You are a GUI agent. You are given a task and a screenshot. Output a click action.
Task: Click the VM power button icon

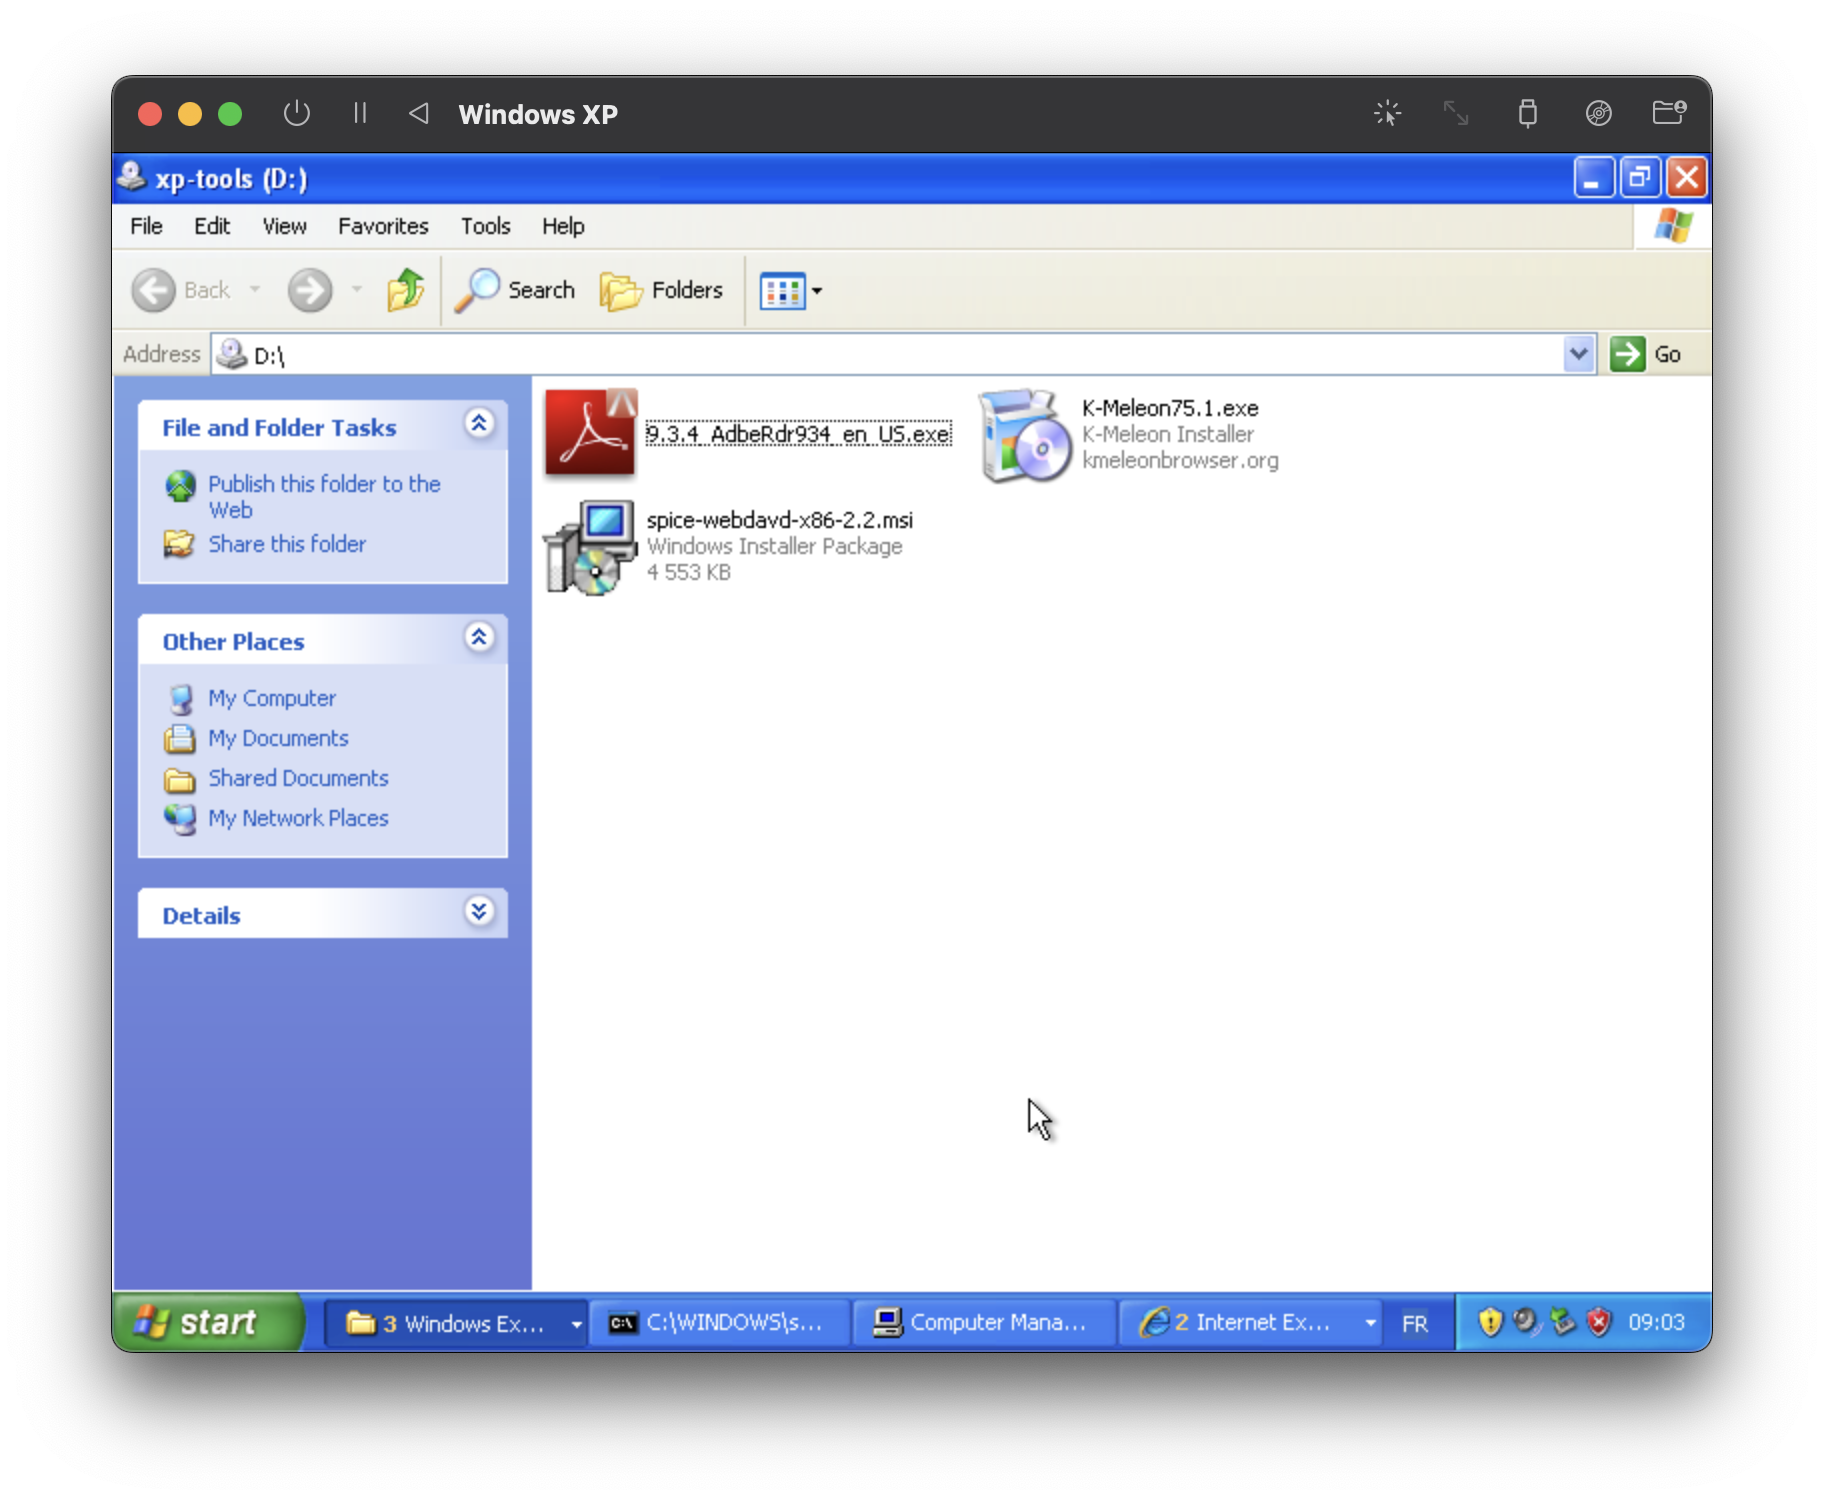(x=296, y=113)
